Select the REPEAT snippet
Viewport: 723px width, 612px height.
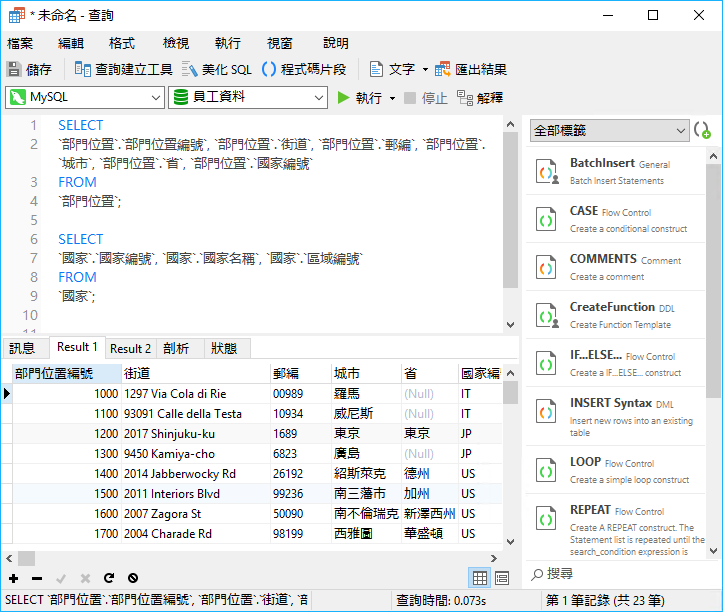tap(616, 528)
